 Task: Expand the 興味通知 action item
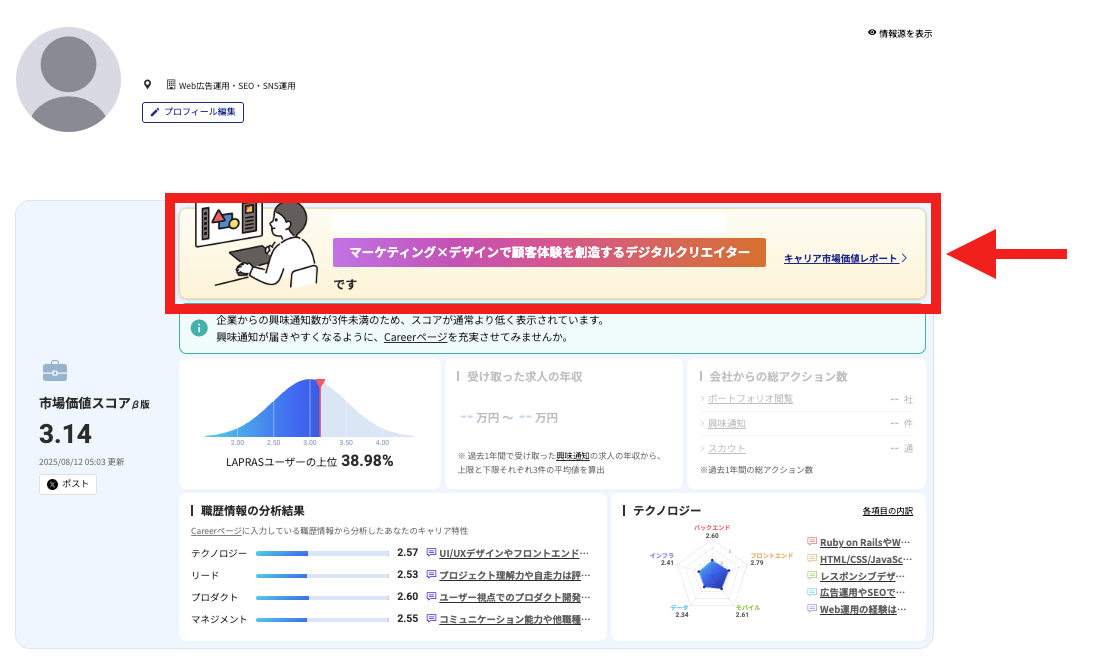(x=728, y=424)
